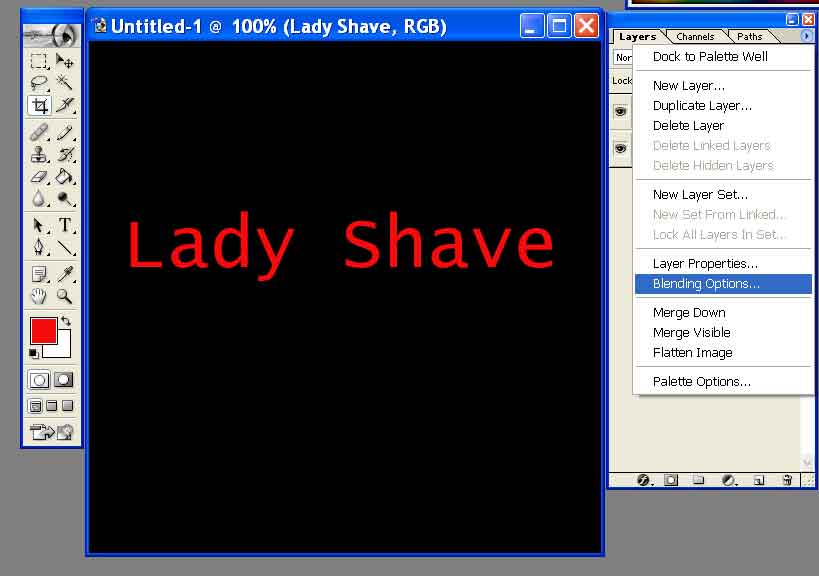The image size is (819, 576).
Task: Choose Standard Screen Mode
Action: tap(36, 406)
